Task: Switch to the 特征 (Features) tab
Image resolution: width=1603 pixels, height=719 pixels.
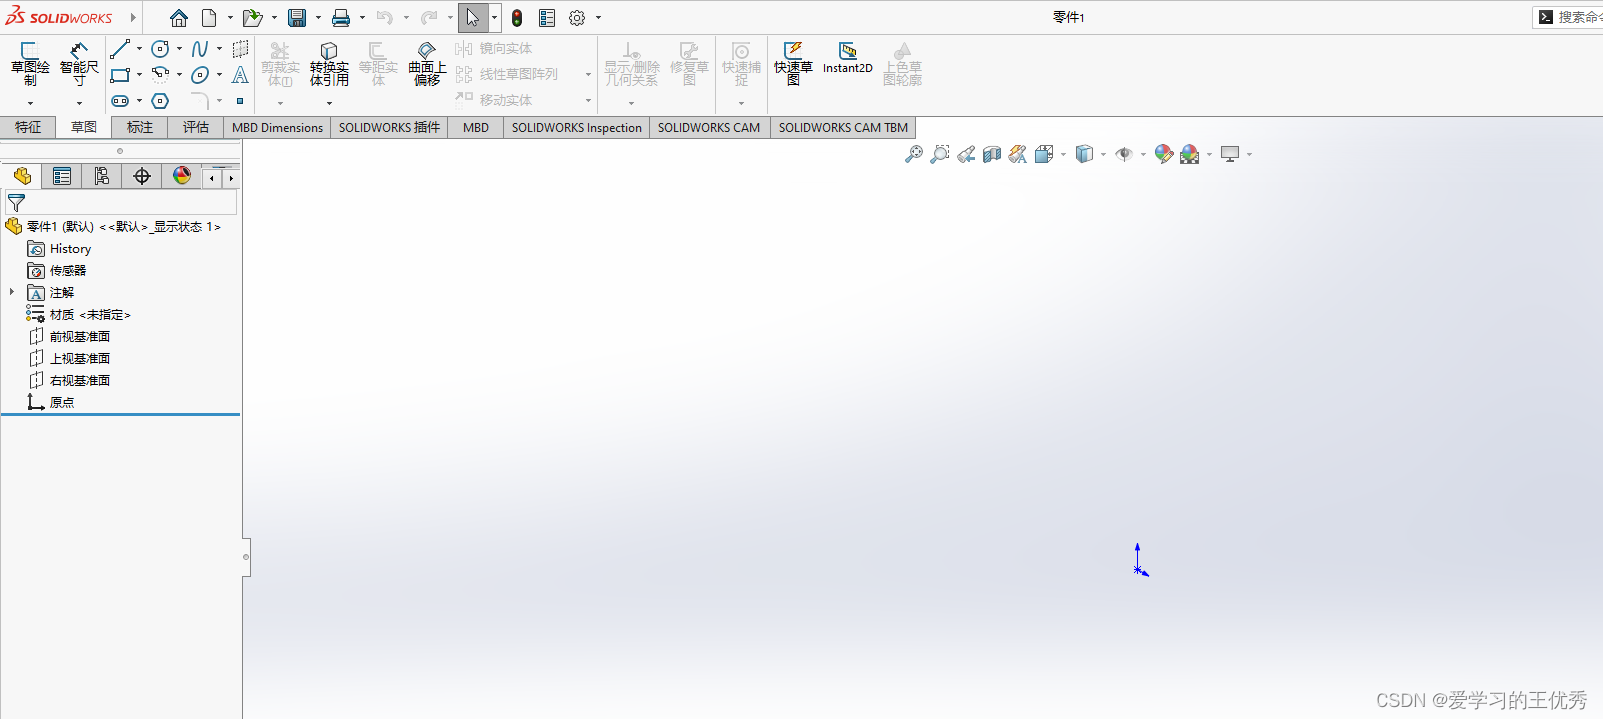Action: click(x=28, y=127)
